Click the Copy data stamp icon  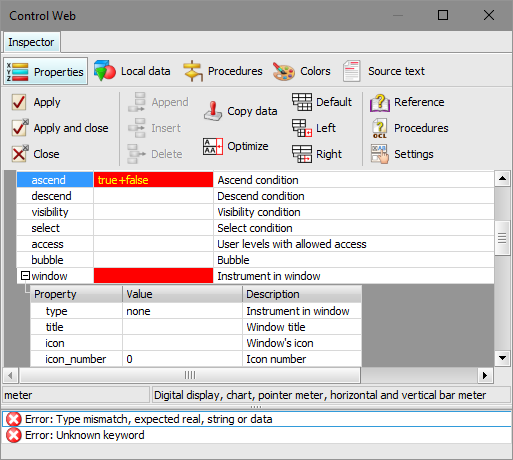tap(213, 111)
